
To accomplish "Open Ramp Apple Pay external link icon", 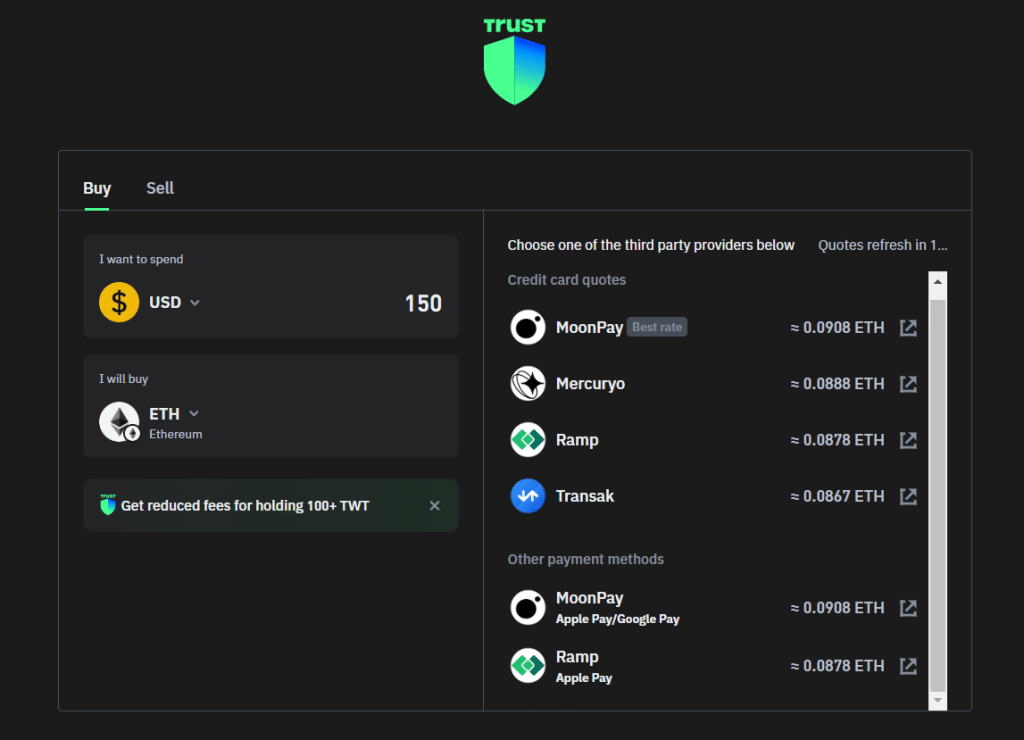I will [908, 666].
